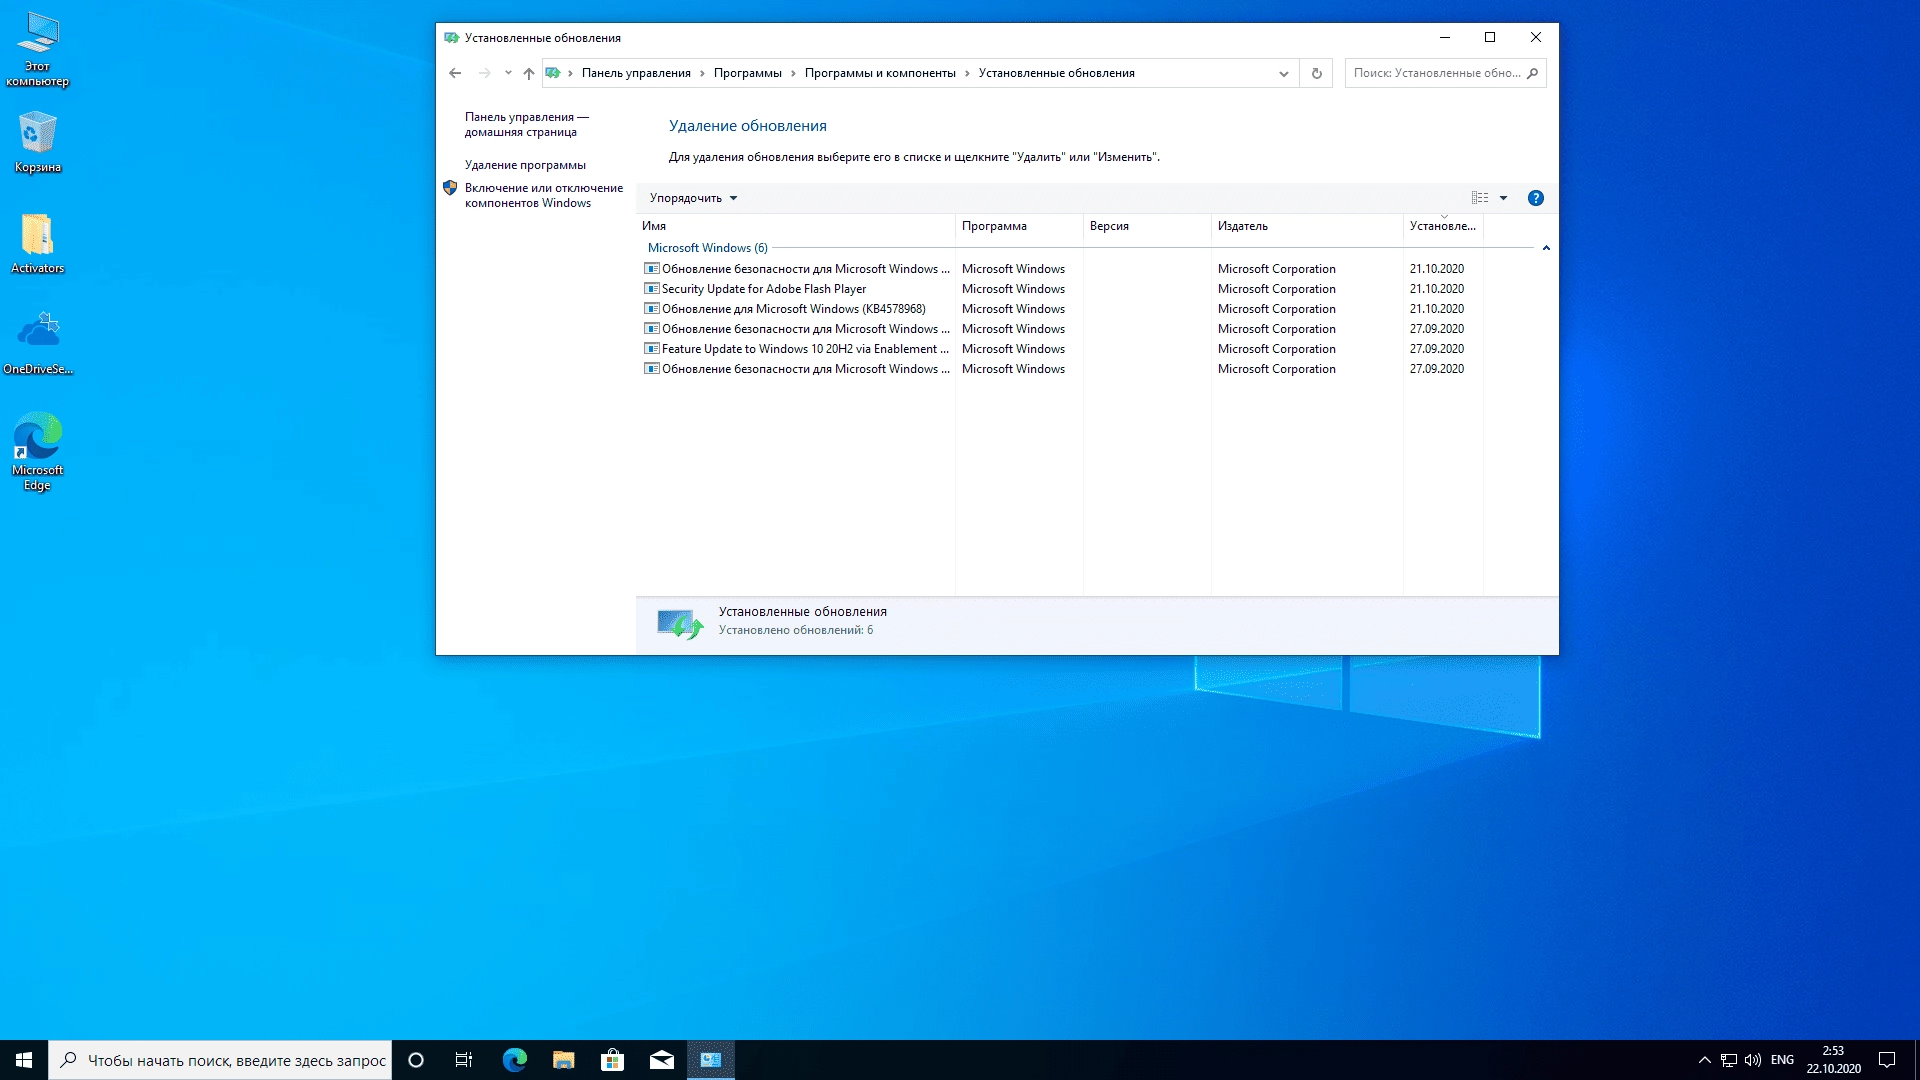This screenshot has height=1080, width=1920.
Task: Click icon of KB4578968 update row
Action: tap(652, 309)
